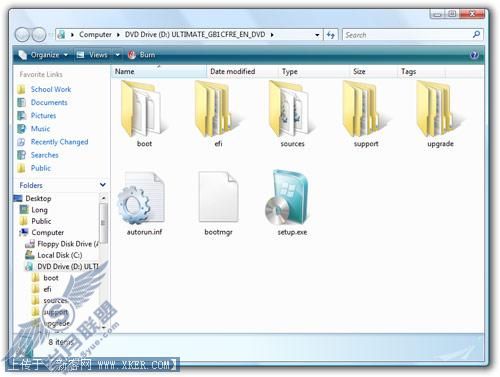Click the Music icon in Favorite Links
Image resolution: width=500 pixels, height=377 pixels.
click(x=21, y=129)
